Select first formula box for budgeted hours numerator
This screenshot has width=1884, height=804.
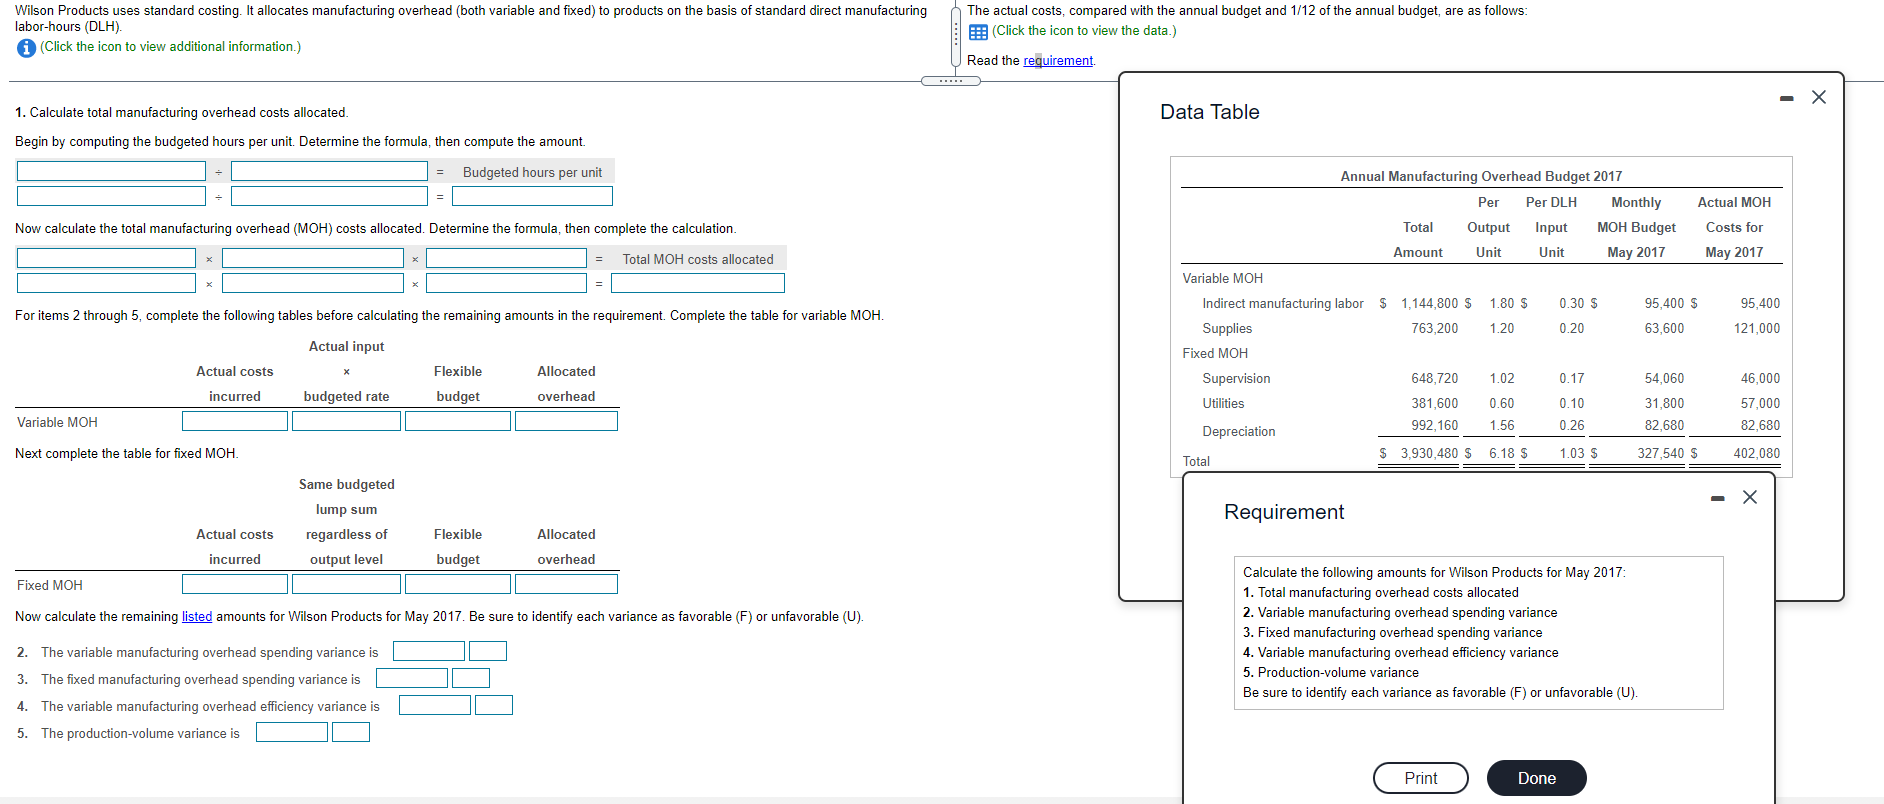point(111,171)
